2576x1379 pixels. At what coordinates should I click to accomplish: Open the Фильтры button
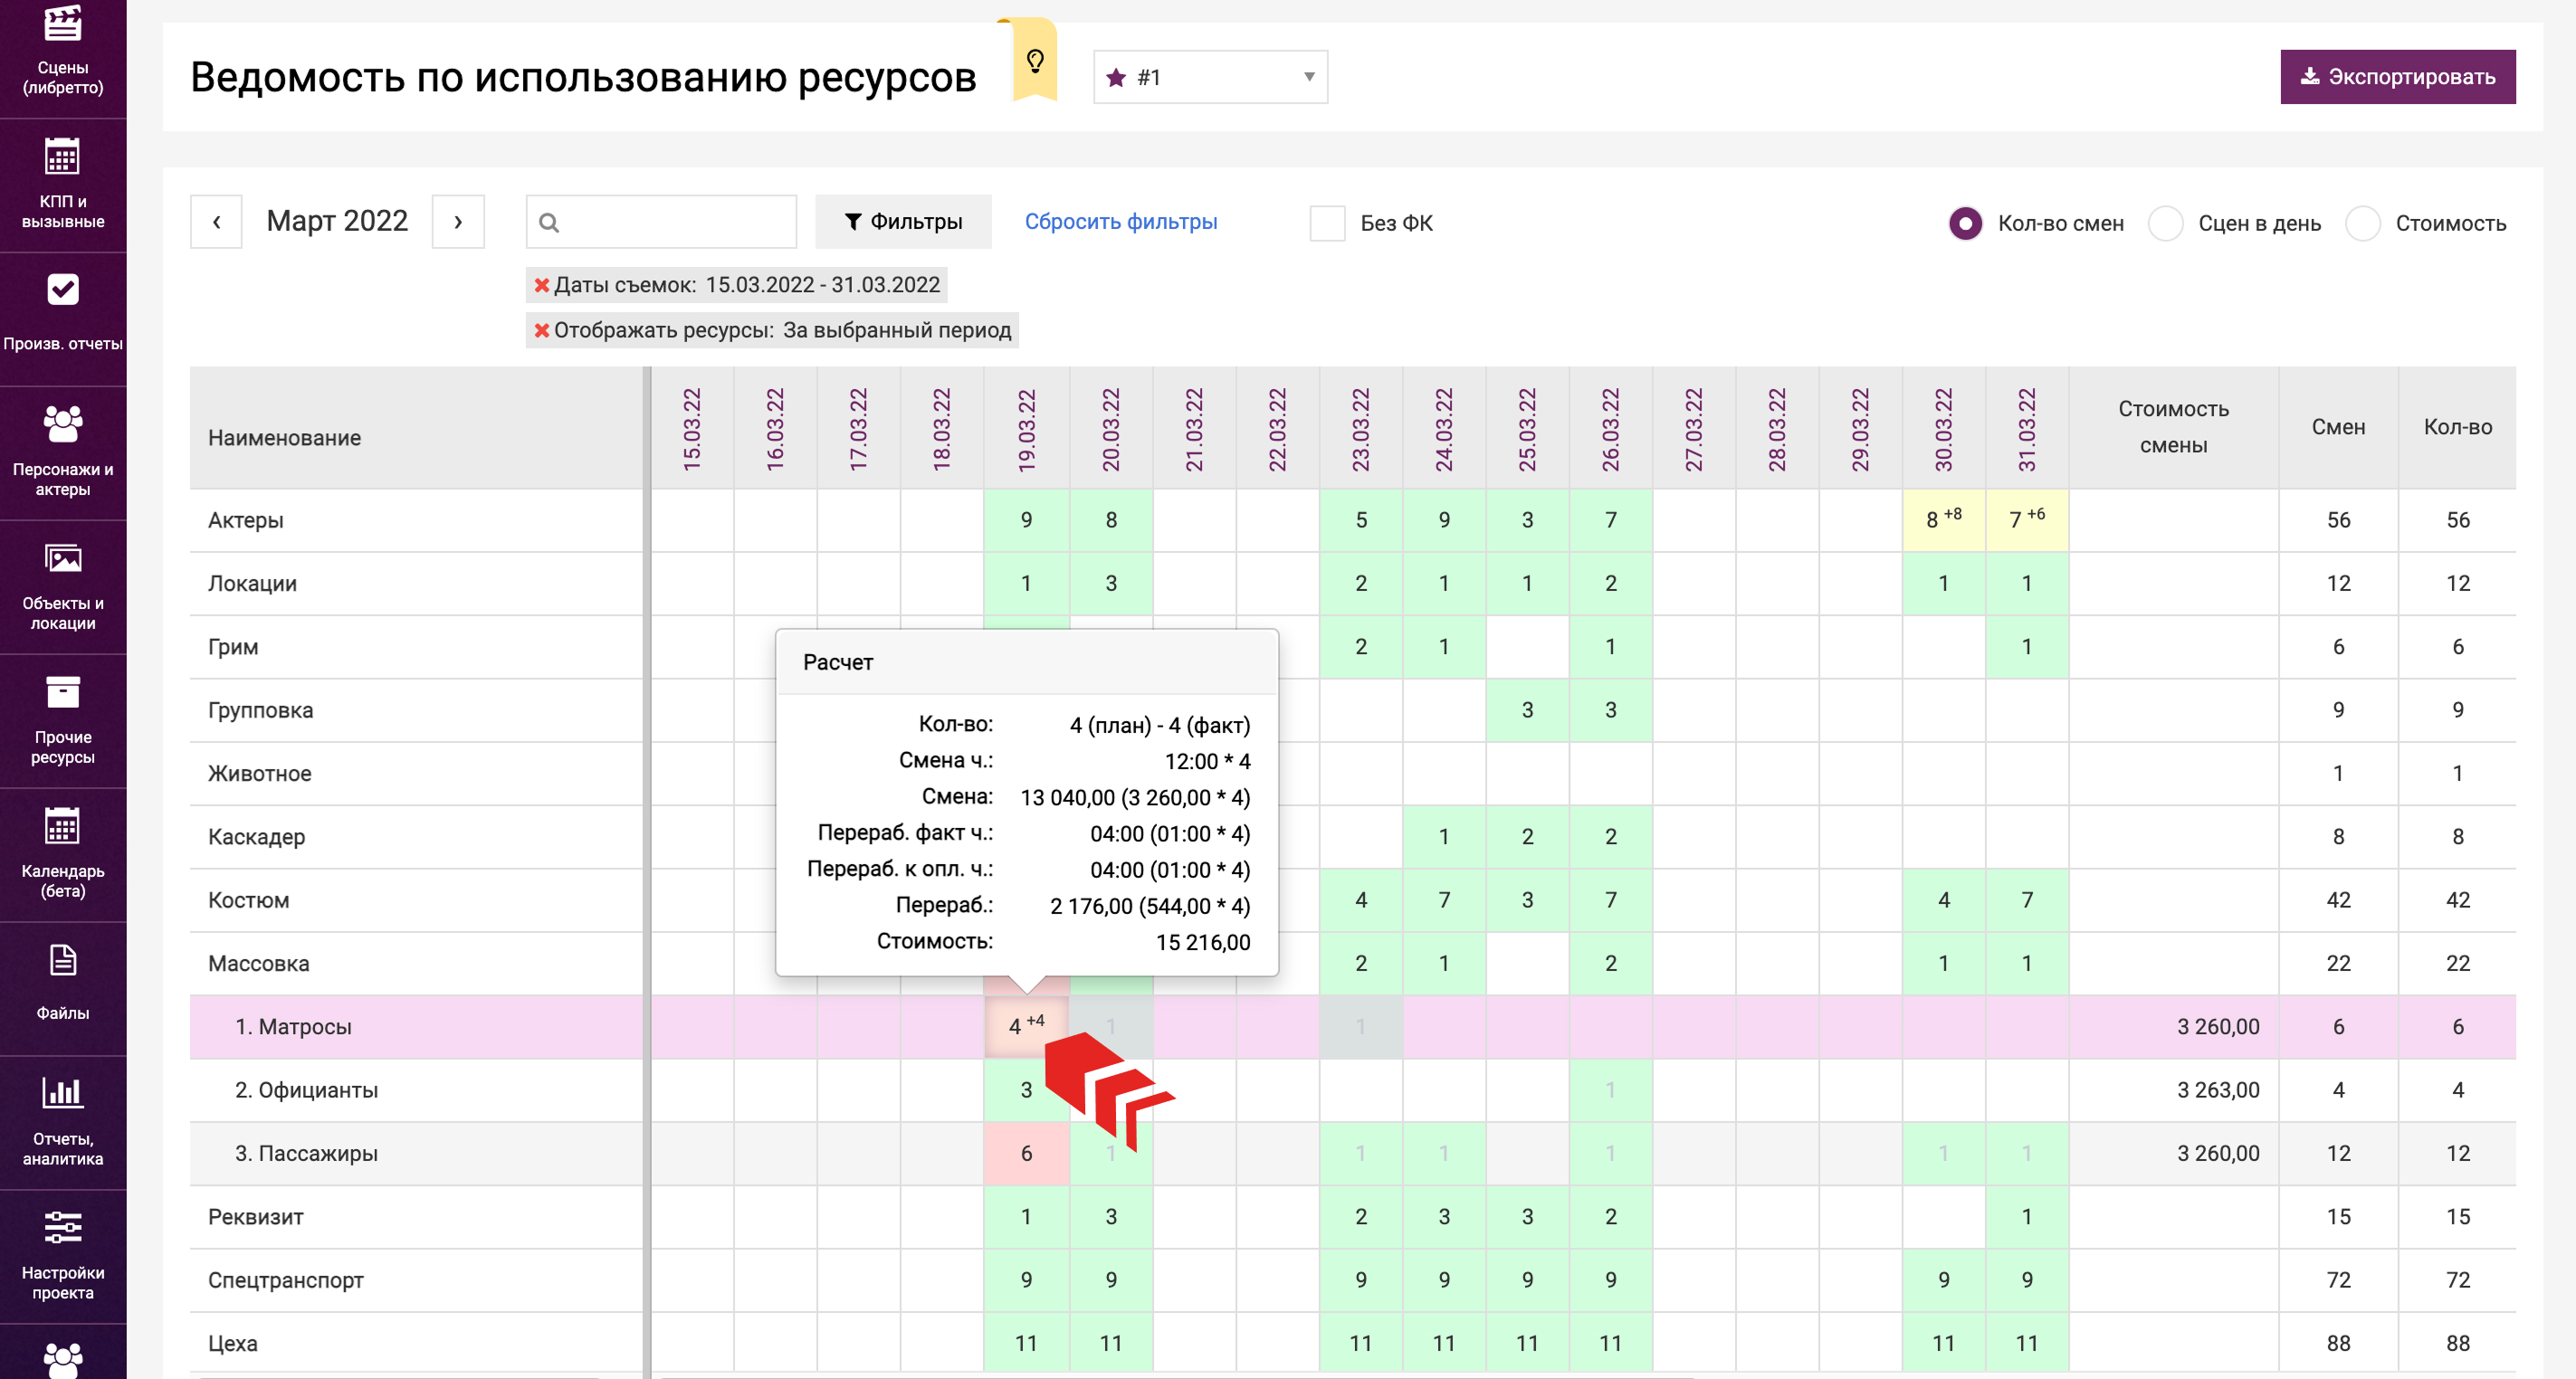903,221
